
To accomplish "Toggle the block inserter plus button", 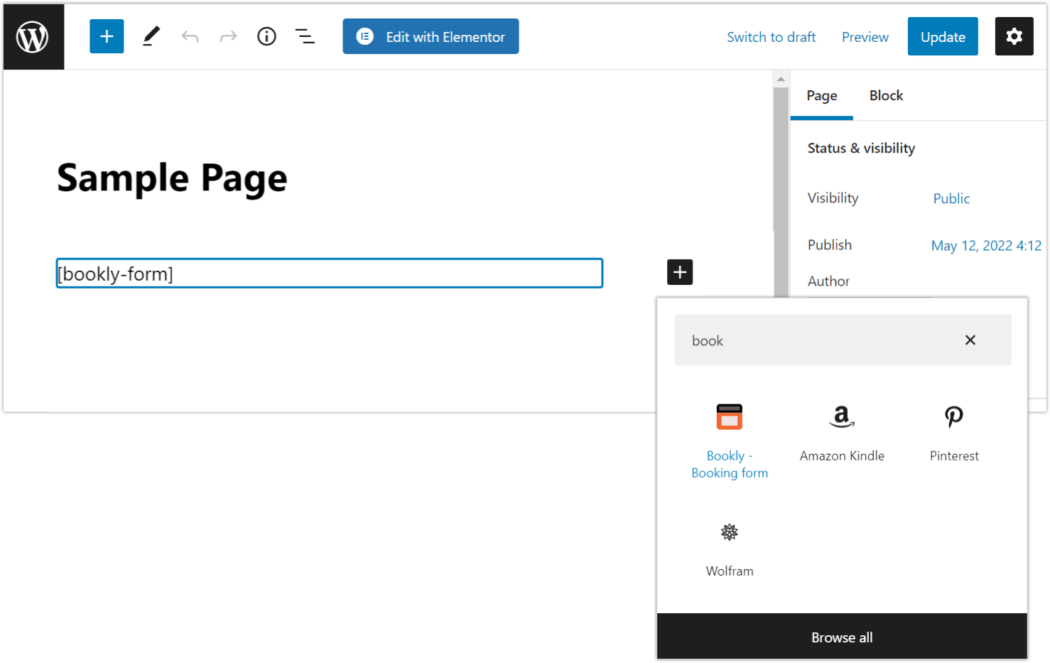I will [106, 36].
